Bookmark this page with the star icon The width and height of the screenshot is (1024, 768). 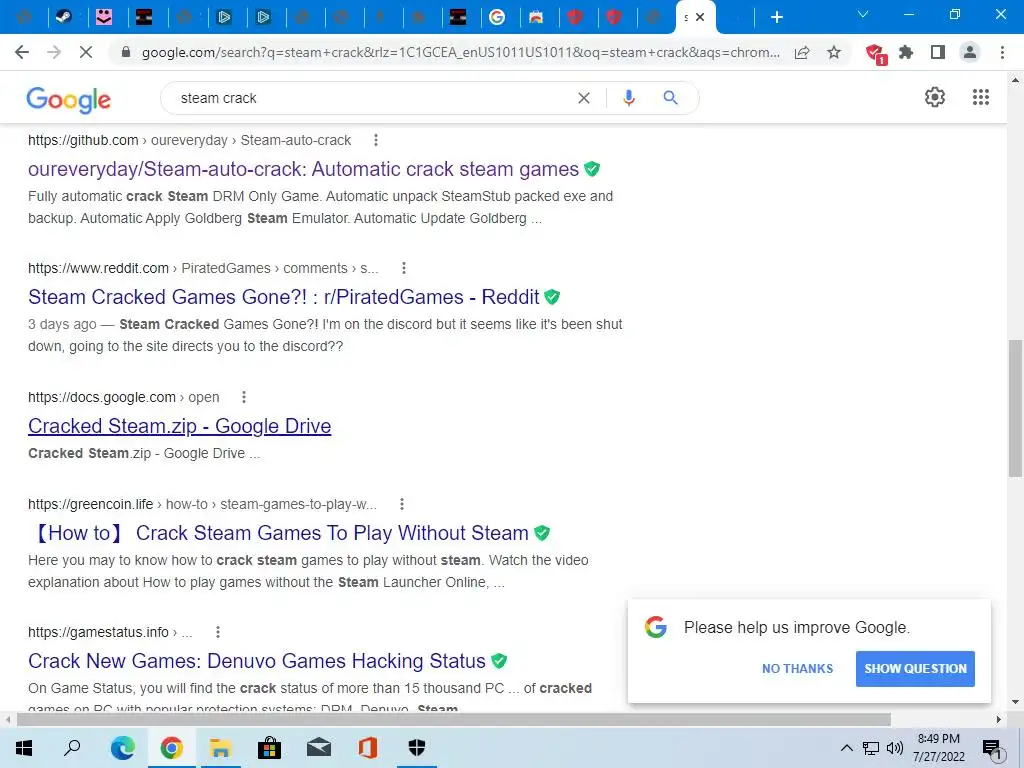point(834,53)
